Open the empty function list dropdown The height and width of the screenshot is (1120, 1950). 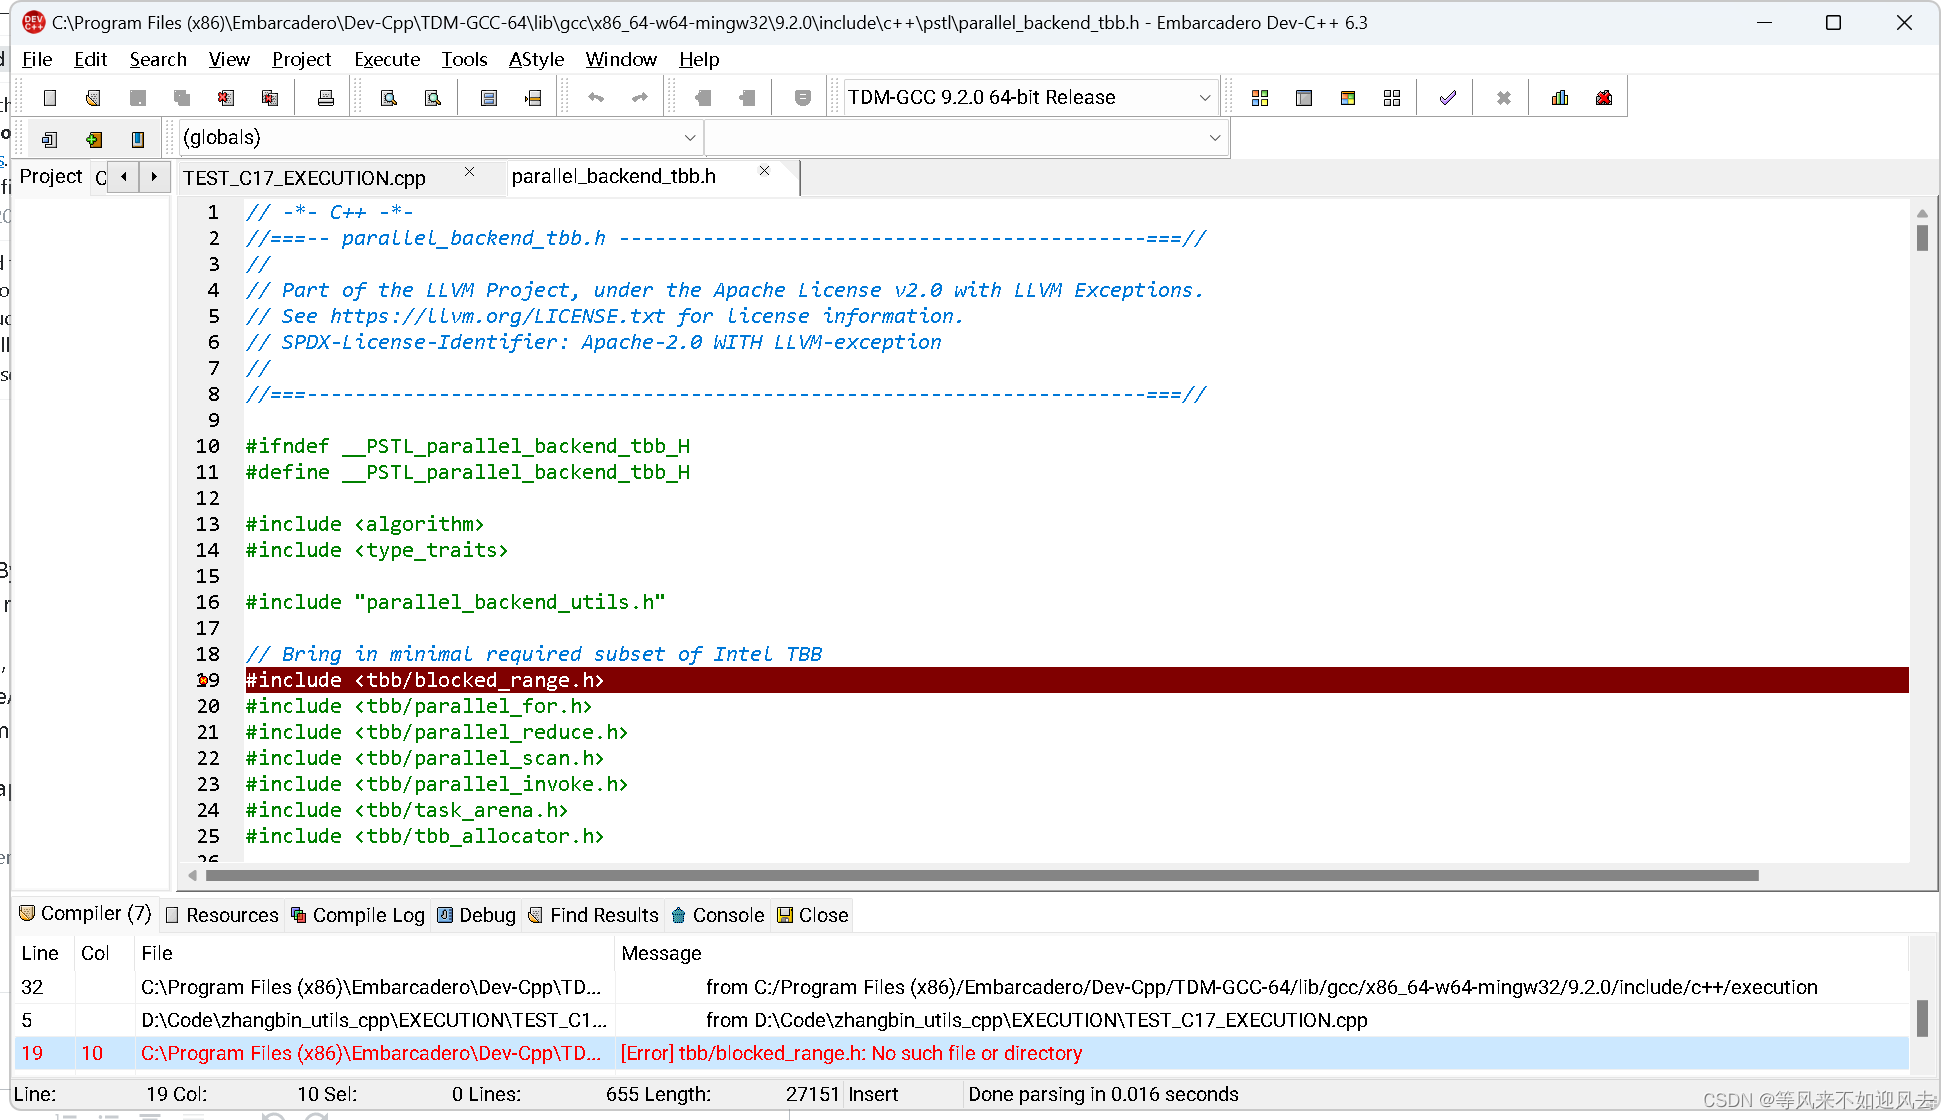1215,138
